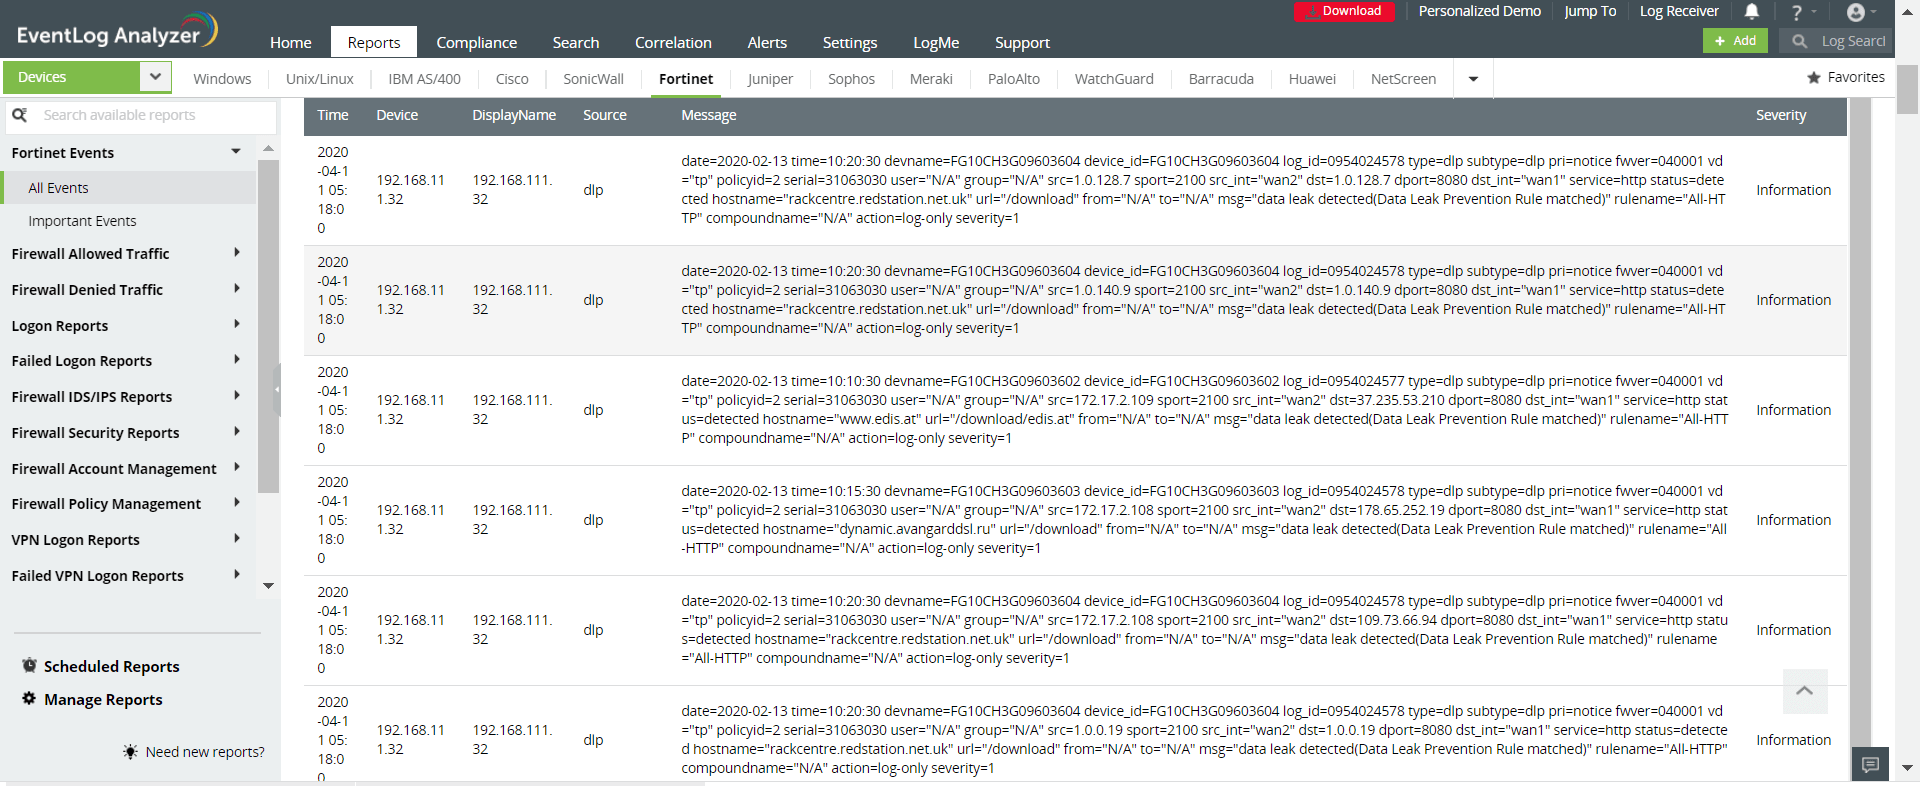Screen dimensions: 1920x786
Task: Switch to WatchGuard device reports
Action: click(1114, 79)
